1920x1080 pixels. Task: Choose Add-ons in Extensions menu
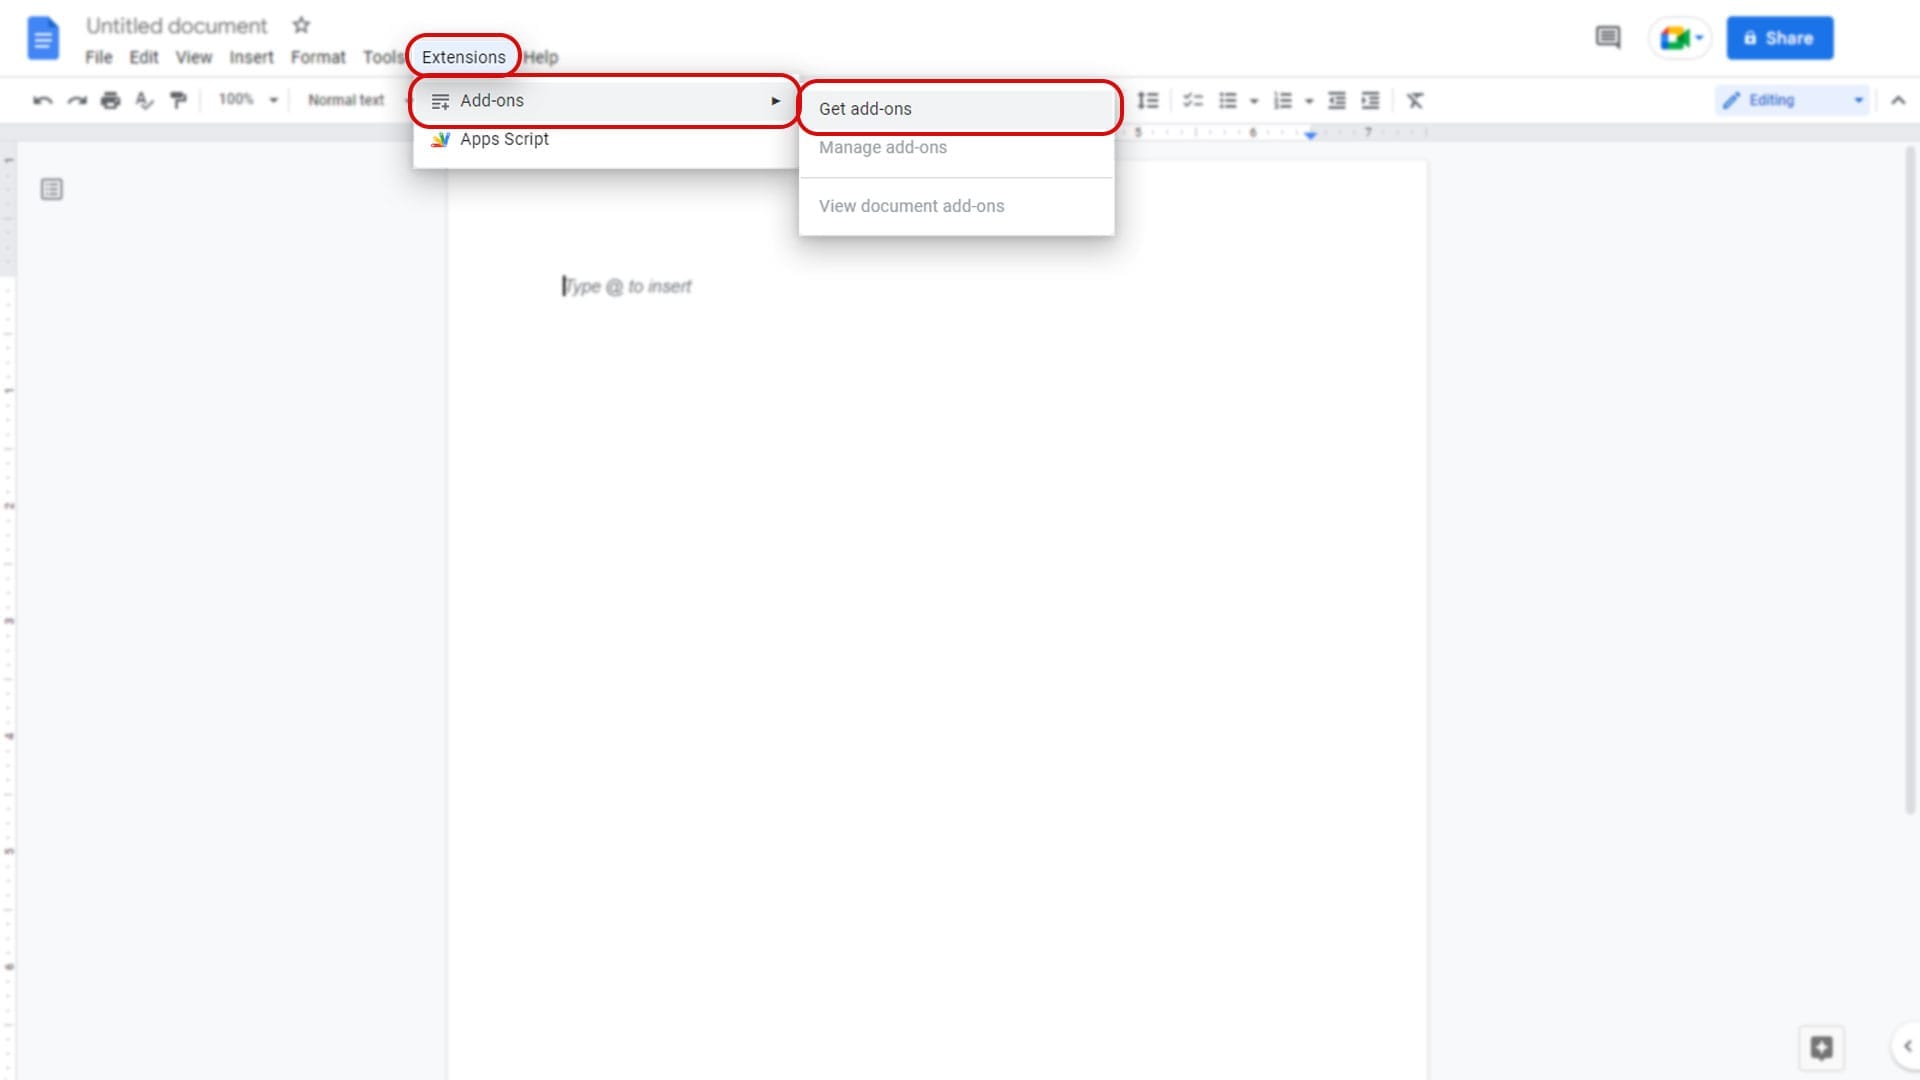605,100
